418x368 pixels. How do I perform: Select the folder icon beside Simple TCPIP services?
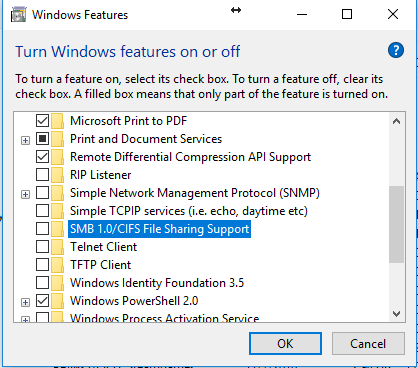57,211
